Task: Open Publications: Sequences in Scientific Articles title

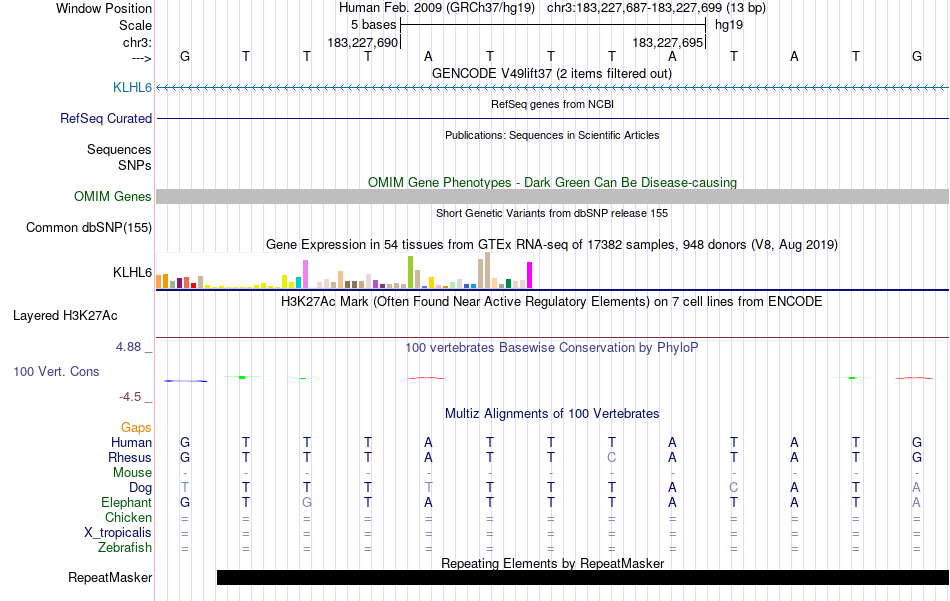Action: click(552, 135)
